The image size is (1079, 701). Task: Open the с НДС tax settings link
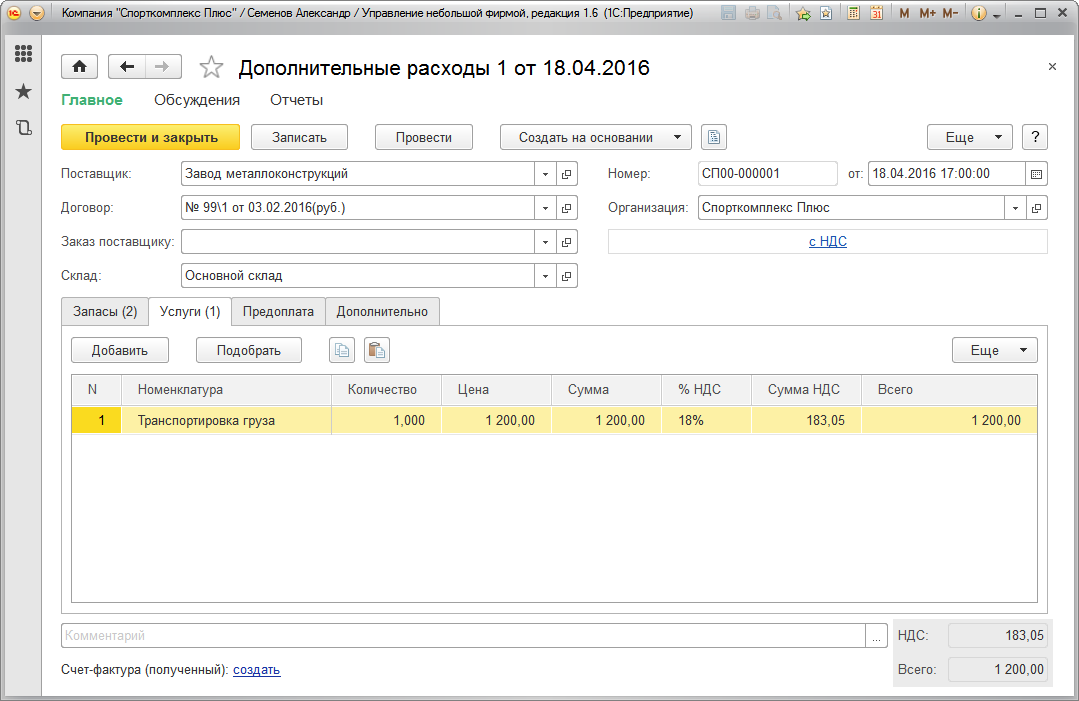827,242
